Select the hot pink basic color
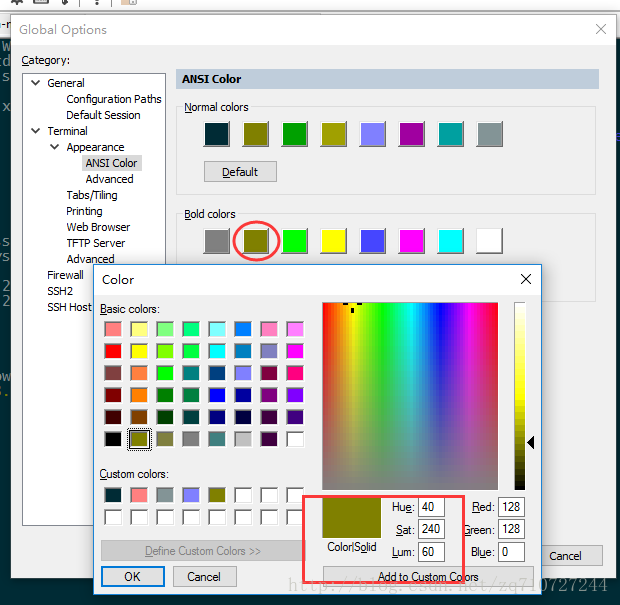620x605 pixels. click(x=295, y=373)
